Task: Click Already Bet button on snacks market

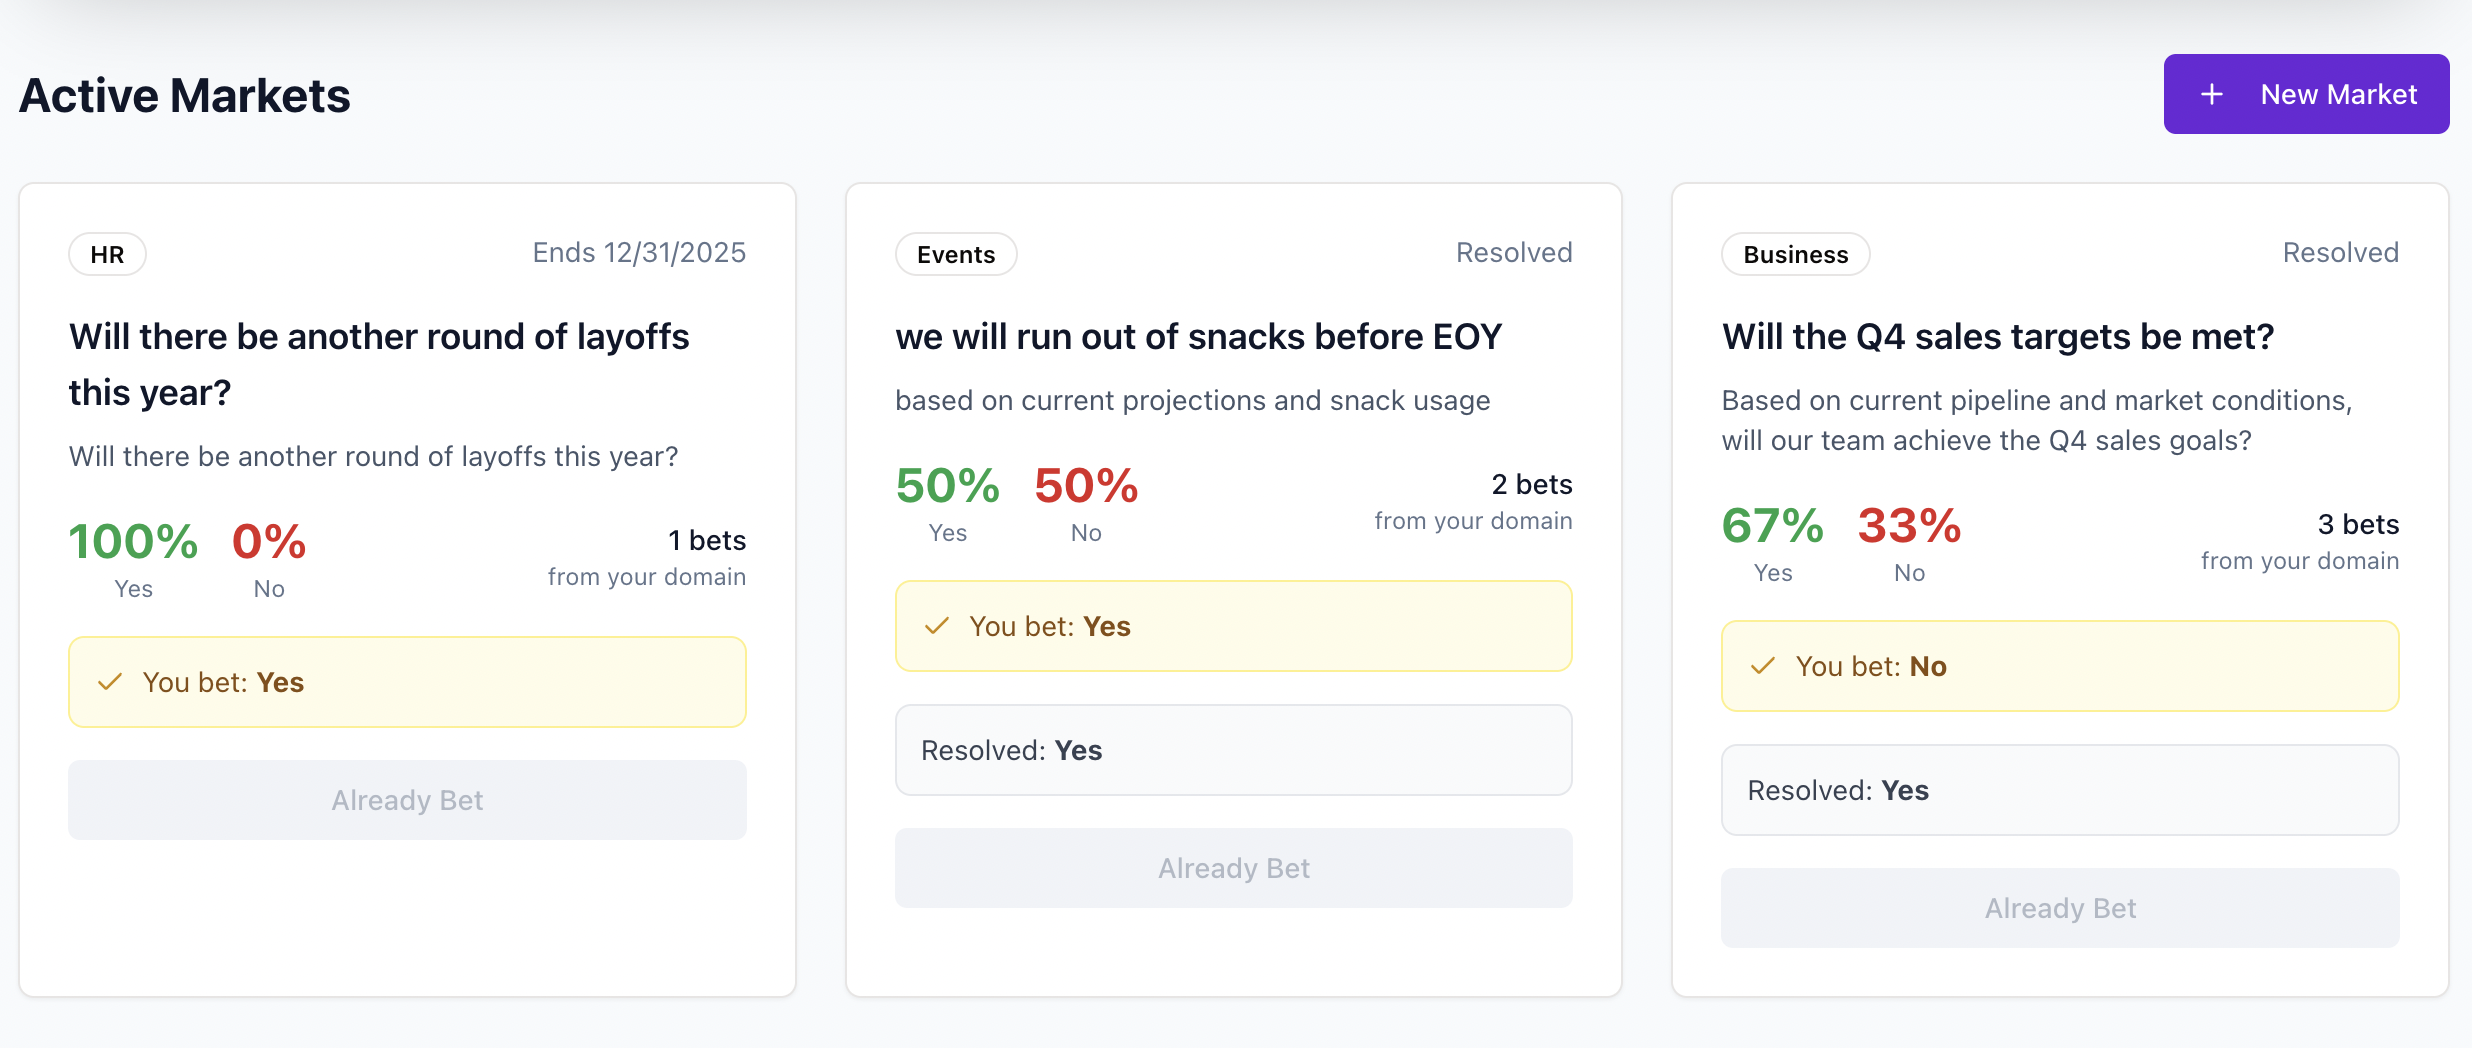Action: [x=1233, y=868]
